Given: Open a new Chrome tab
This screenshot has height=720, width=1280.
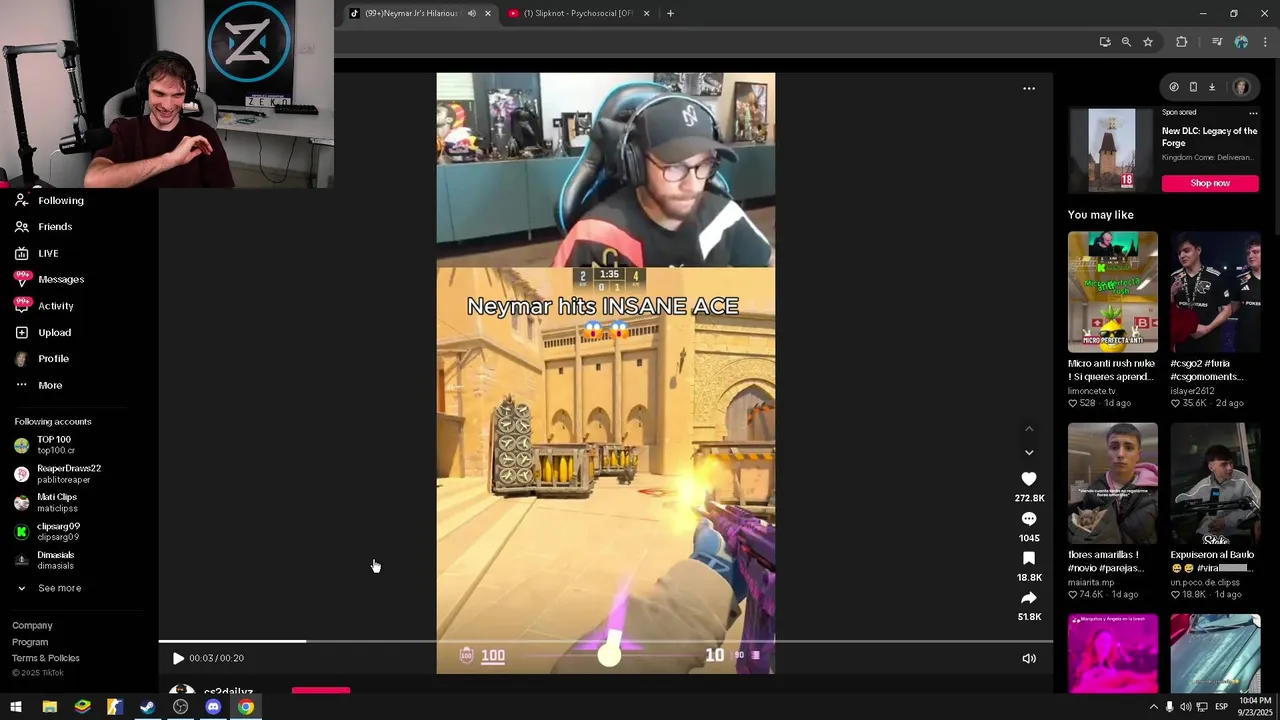Looking at the screenshot, I should (x=670, y=13).
